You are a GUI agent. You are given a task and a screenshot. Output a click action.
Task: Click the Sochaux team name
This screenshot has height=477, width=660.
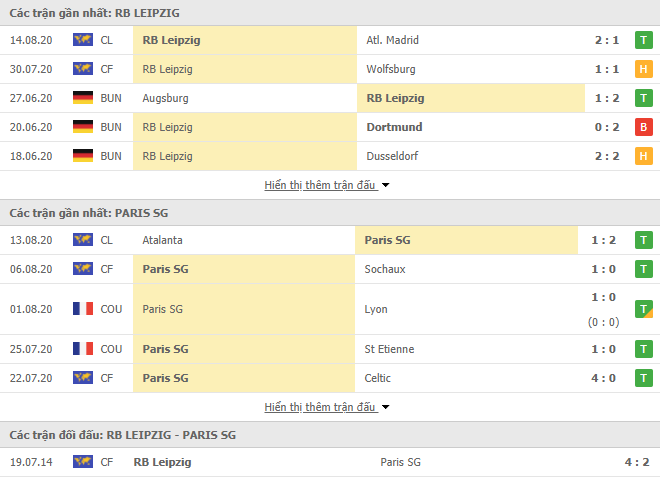[x=385, y=269]
